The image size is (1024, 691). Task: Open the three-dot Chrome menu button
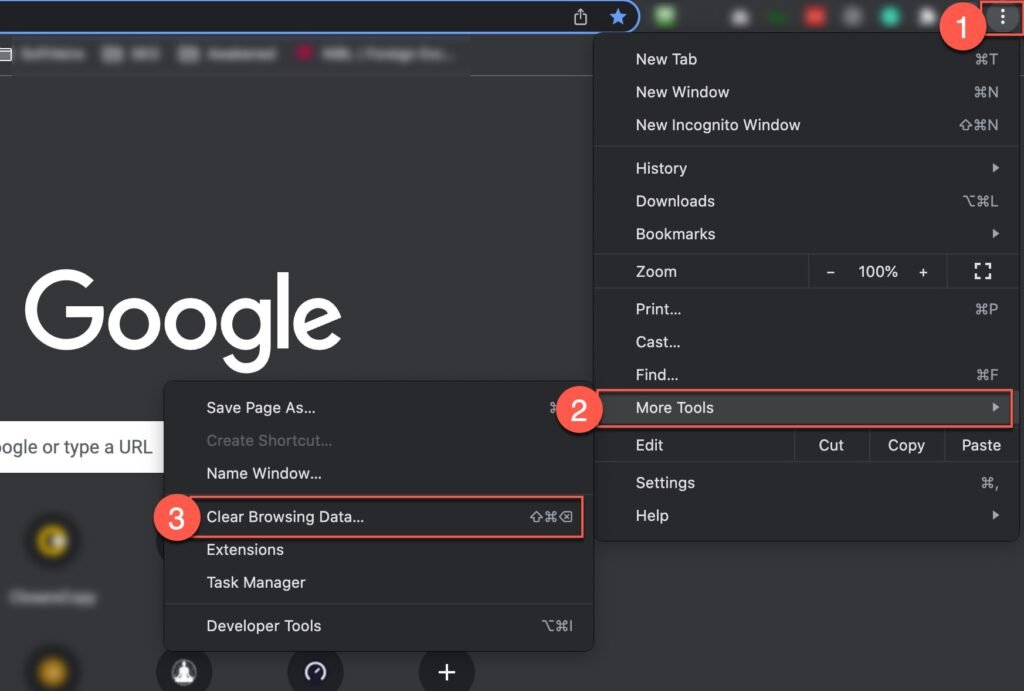point(1002,17)
